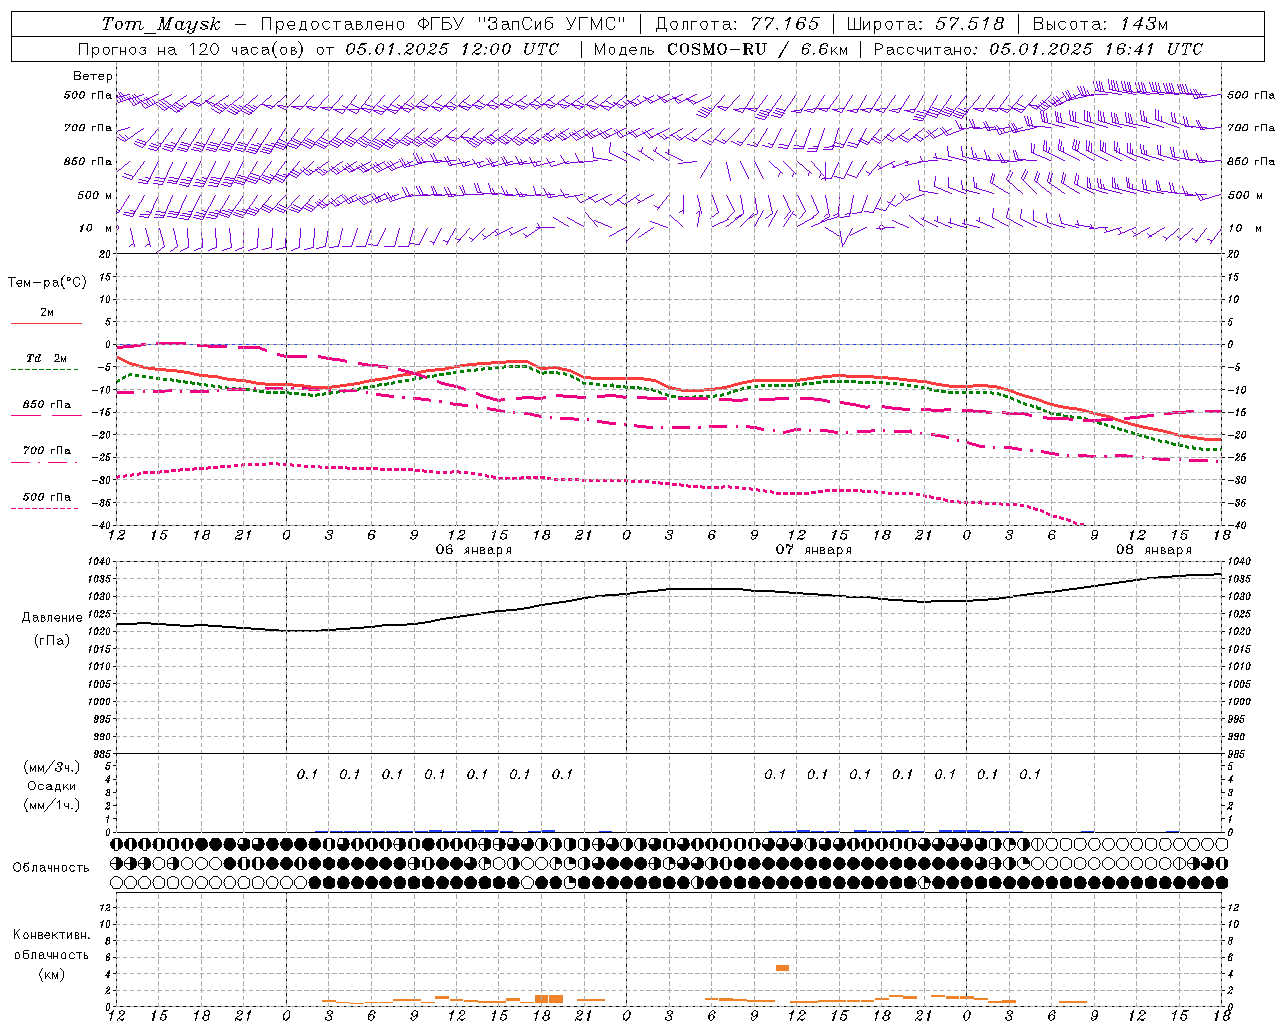The image size is (1280, 1024).
Task: Click the Широта: 57.518 value
Action: (x=925, y=24)
